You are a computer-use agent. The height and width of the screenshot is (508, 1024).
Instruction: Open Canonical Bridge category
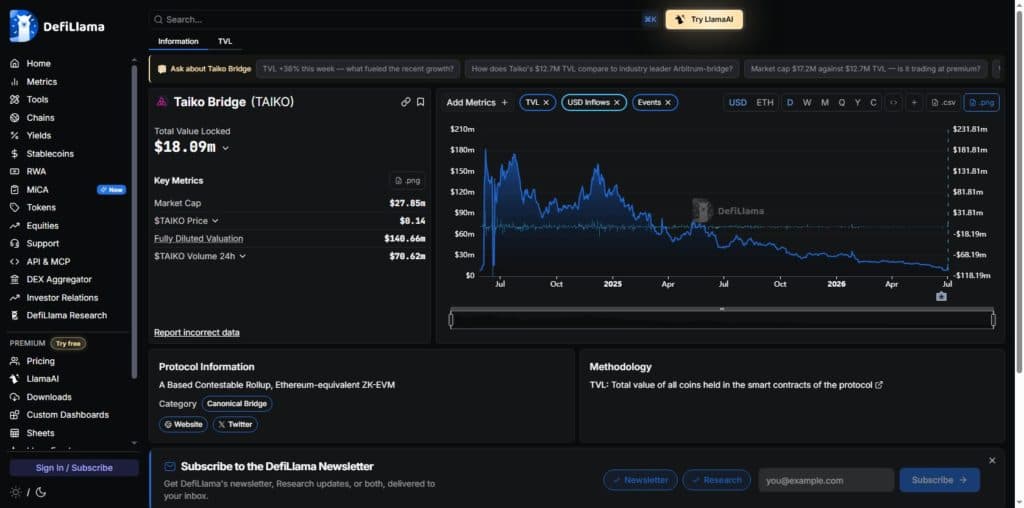coord(237,404)
